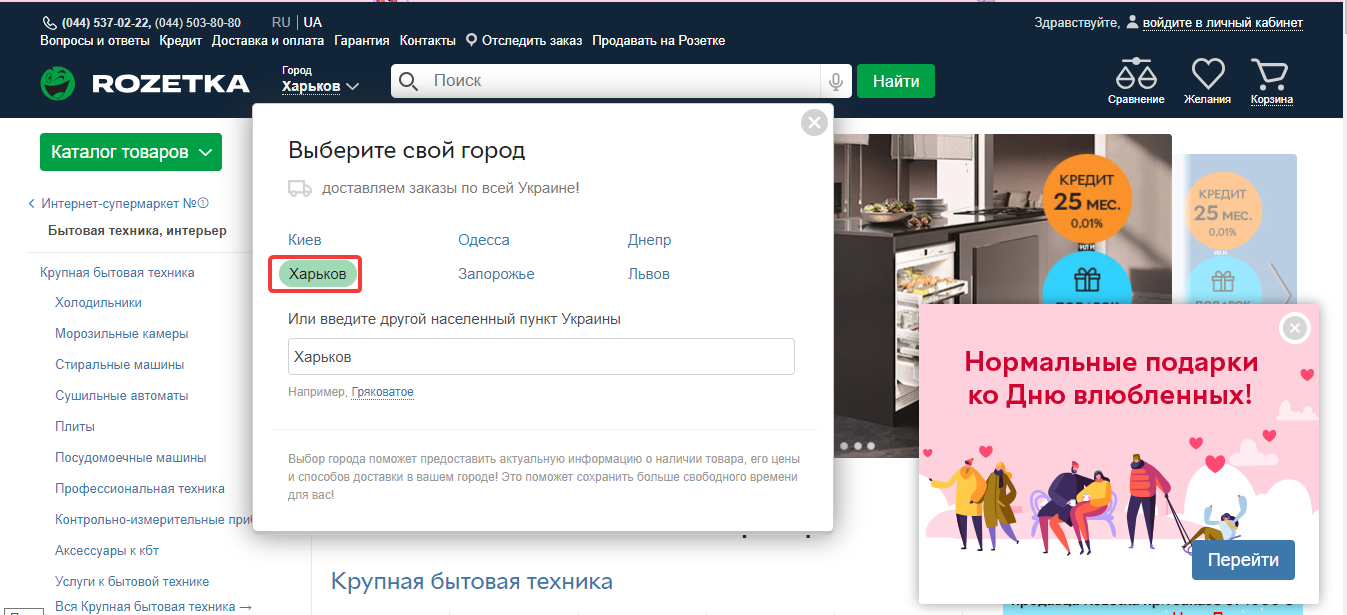Open the Гарантия menu link
The image size is (1347, 615).
coord(362,41)
